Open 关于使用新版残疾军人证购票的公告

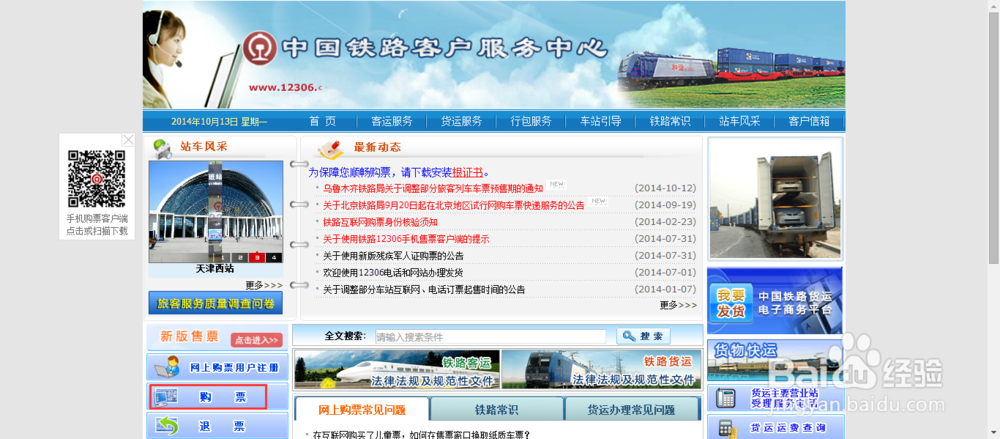coord(393,256)
